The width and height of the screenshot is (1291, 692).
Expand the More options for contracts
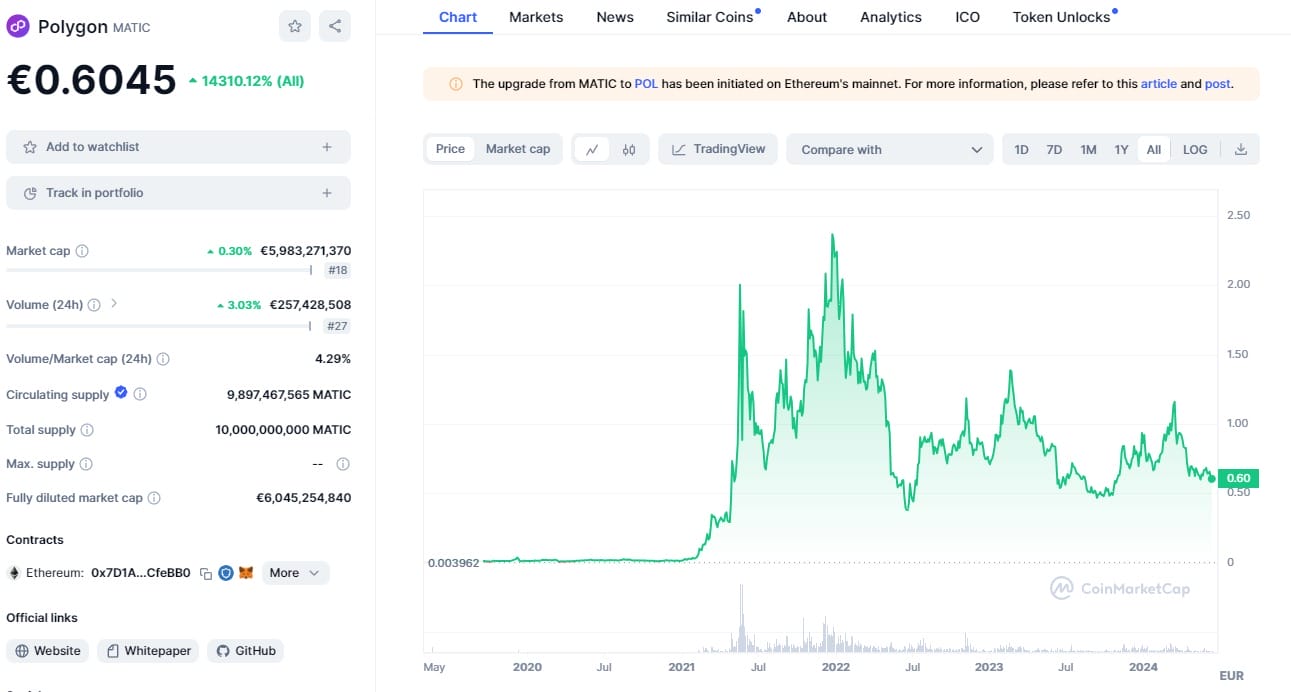tap(295, 572)
